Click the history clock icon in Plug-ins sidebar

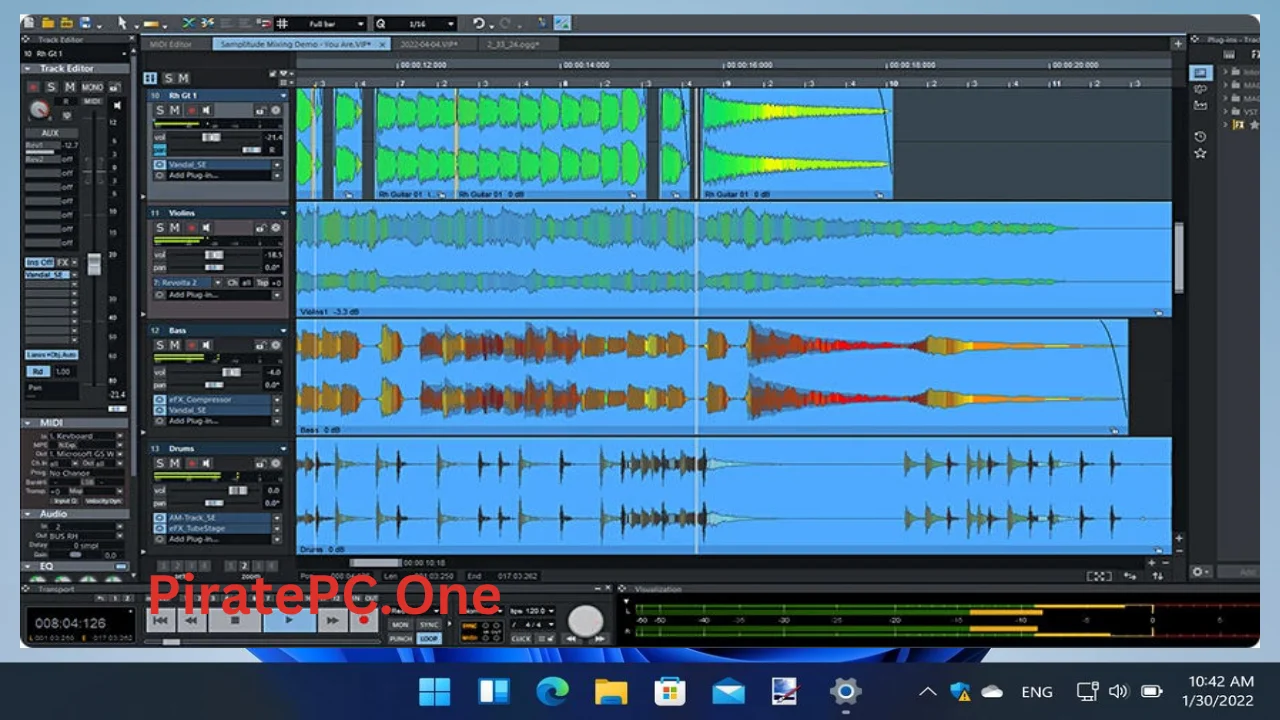point(1200,136)
